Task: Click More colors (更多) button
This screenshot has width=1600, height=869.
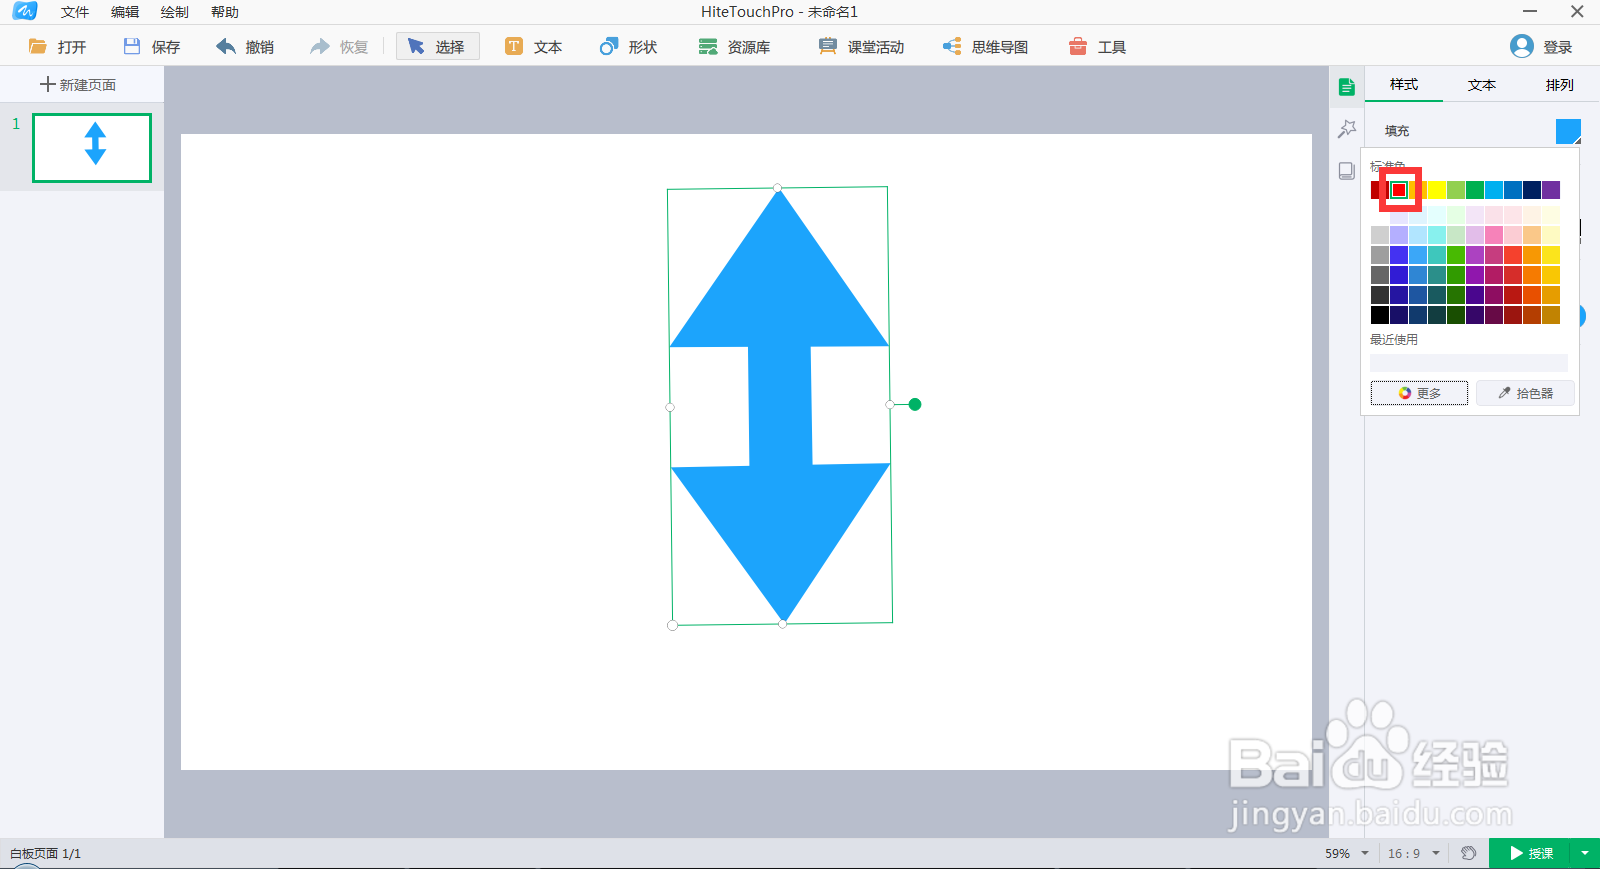Action: (x=1419, y=393)
